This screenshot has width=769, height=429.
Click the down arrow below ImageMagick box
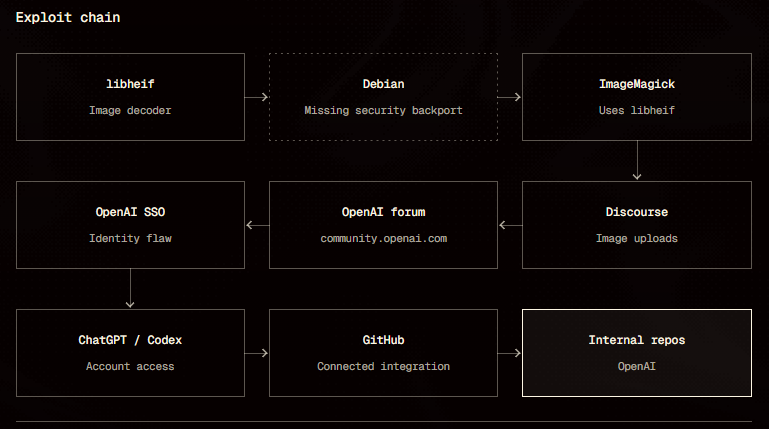point(637,160)
